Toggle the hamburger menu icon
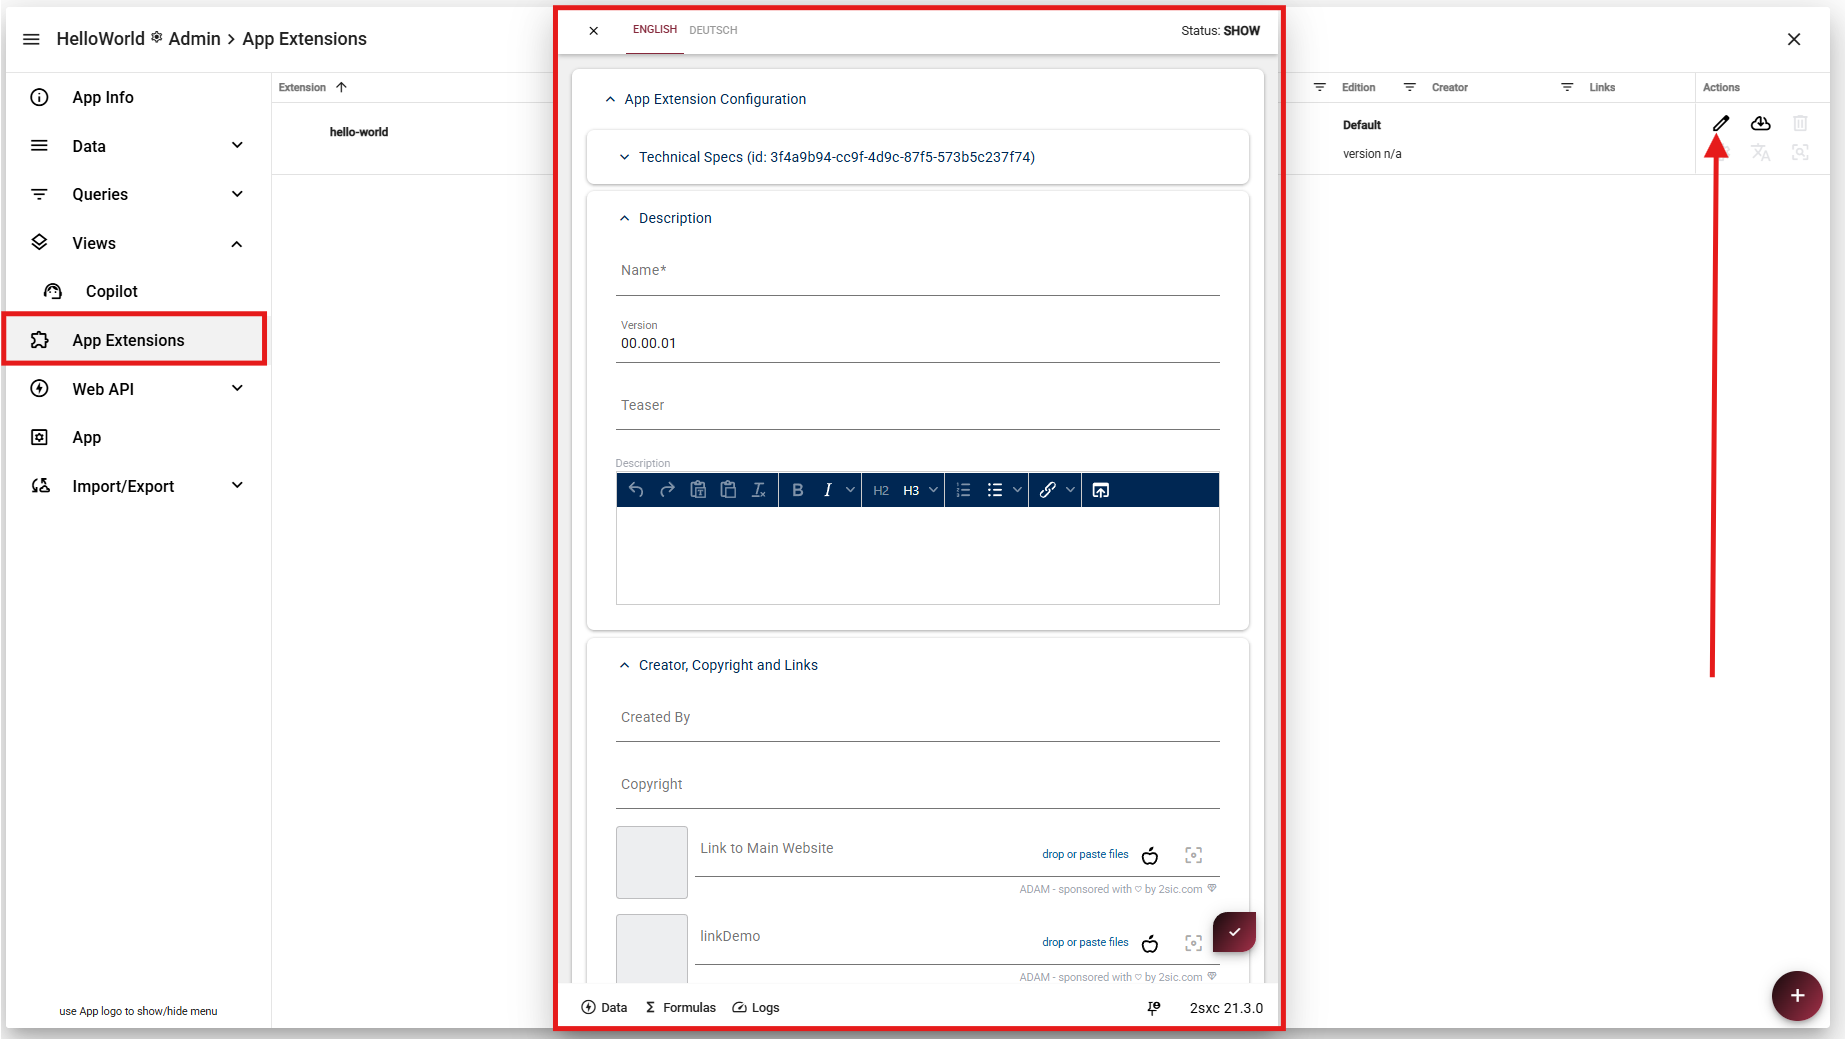Screen dimensions: 1845x1039 31,39
